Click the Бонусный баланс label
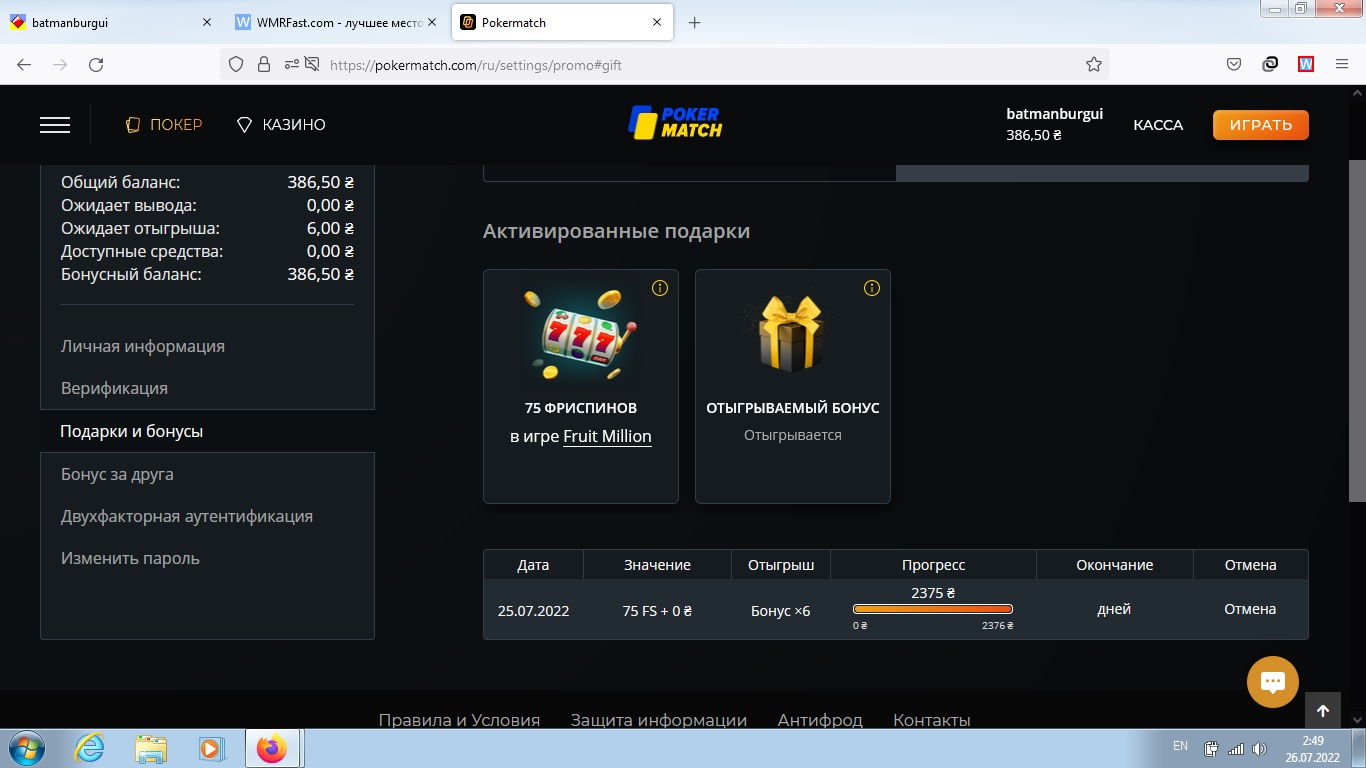This screenshot has height=768, width=1366. [131, 274]
